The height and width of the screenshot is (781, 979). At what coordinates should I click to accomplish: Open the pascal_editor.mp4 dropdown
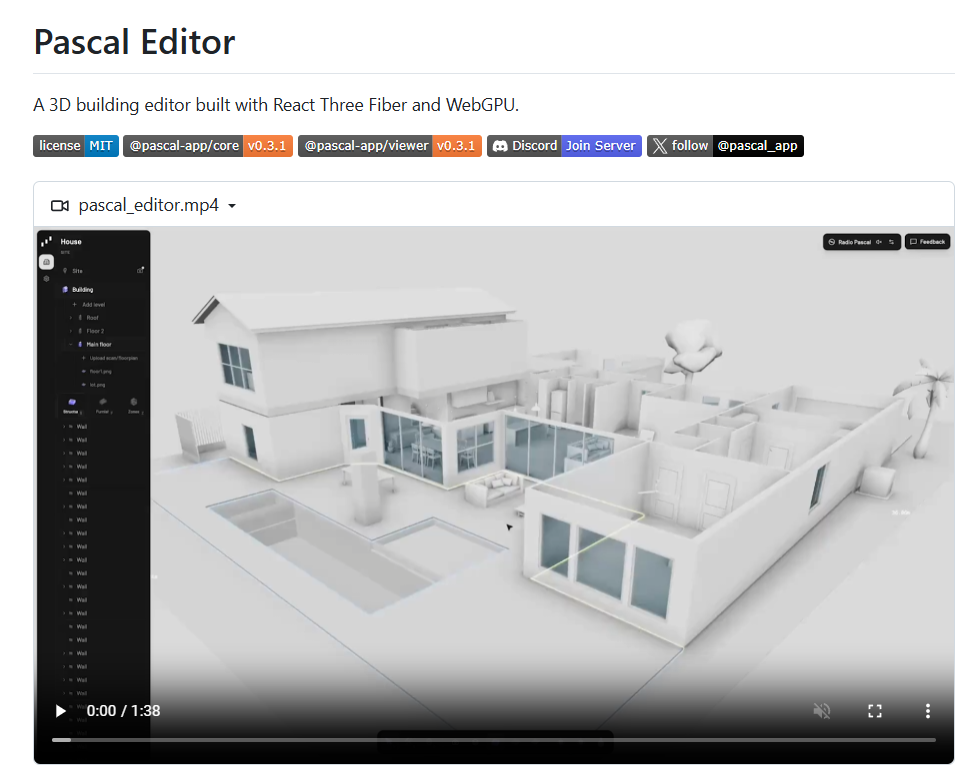pyautogui.click(x=231, y=205)
